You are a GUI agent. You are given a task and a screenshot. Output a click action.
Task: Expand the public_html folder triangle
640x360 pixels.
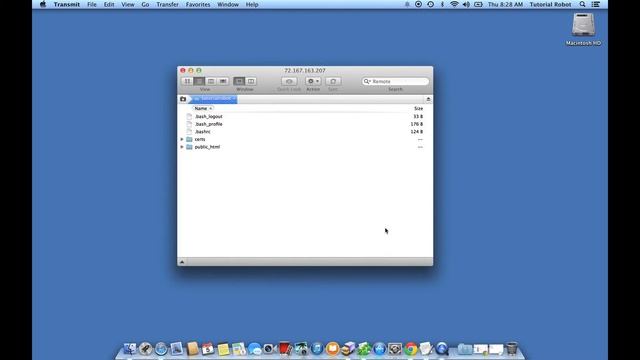coord(182,147)
